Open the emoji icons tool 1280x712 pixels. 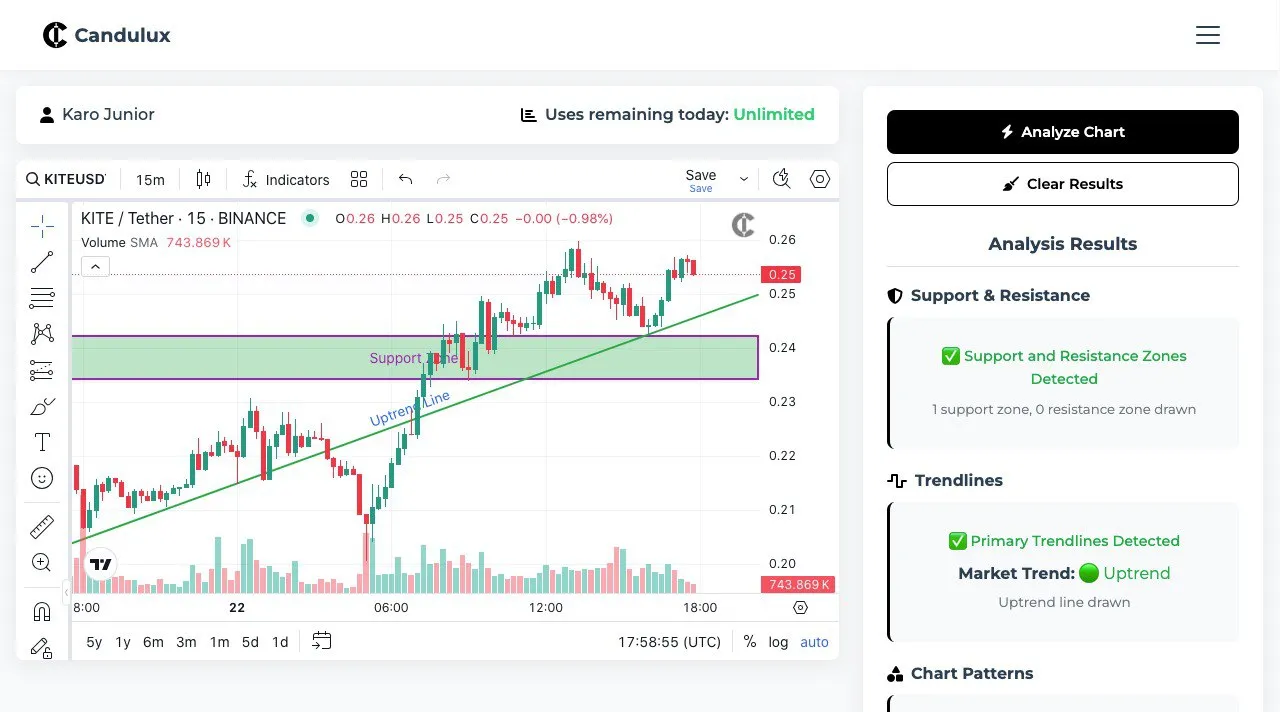(42, 479)
